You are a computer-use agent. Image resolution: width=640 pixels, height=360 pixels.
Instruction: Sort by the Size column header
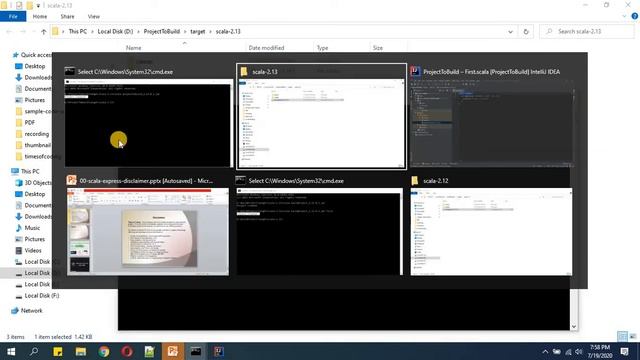pyautogui.click(x=378, y=48)
